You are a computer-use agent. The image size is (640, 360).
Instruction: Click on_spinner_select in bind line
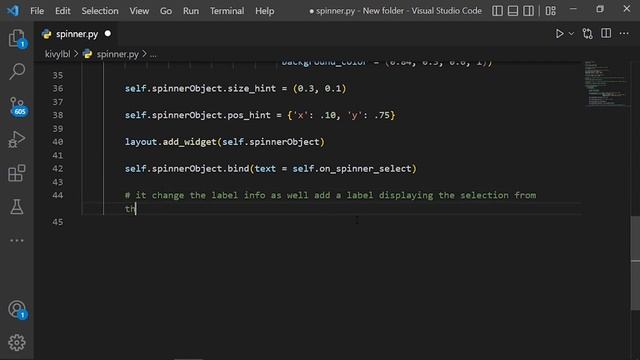pos(365,169)
